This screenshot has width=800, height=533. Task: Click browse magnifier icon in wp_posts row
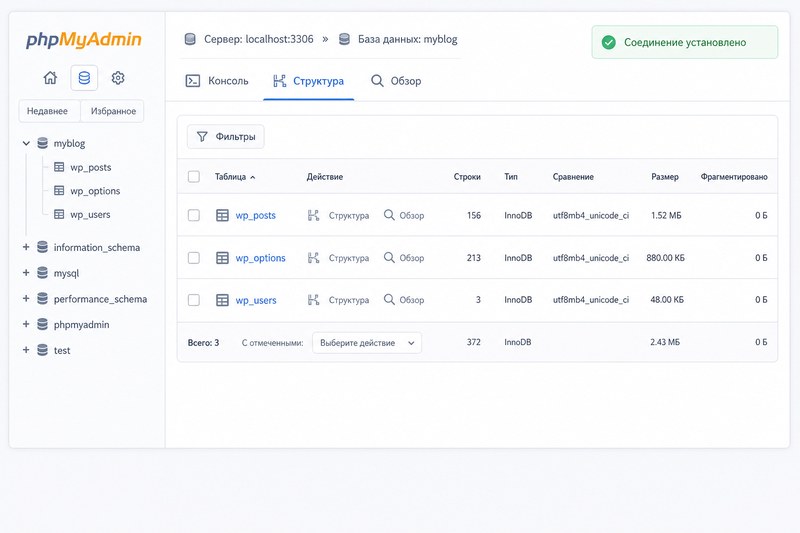389,215
